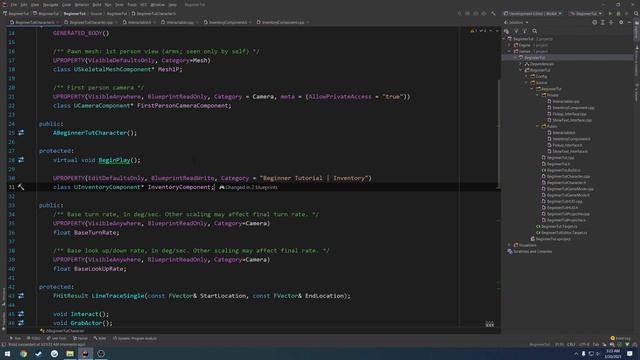This screenshot has height=360, width=640.
Task: Click the ABeginnerTutCharacter breadcrumb below the editor
Action: pos(62,331)
